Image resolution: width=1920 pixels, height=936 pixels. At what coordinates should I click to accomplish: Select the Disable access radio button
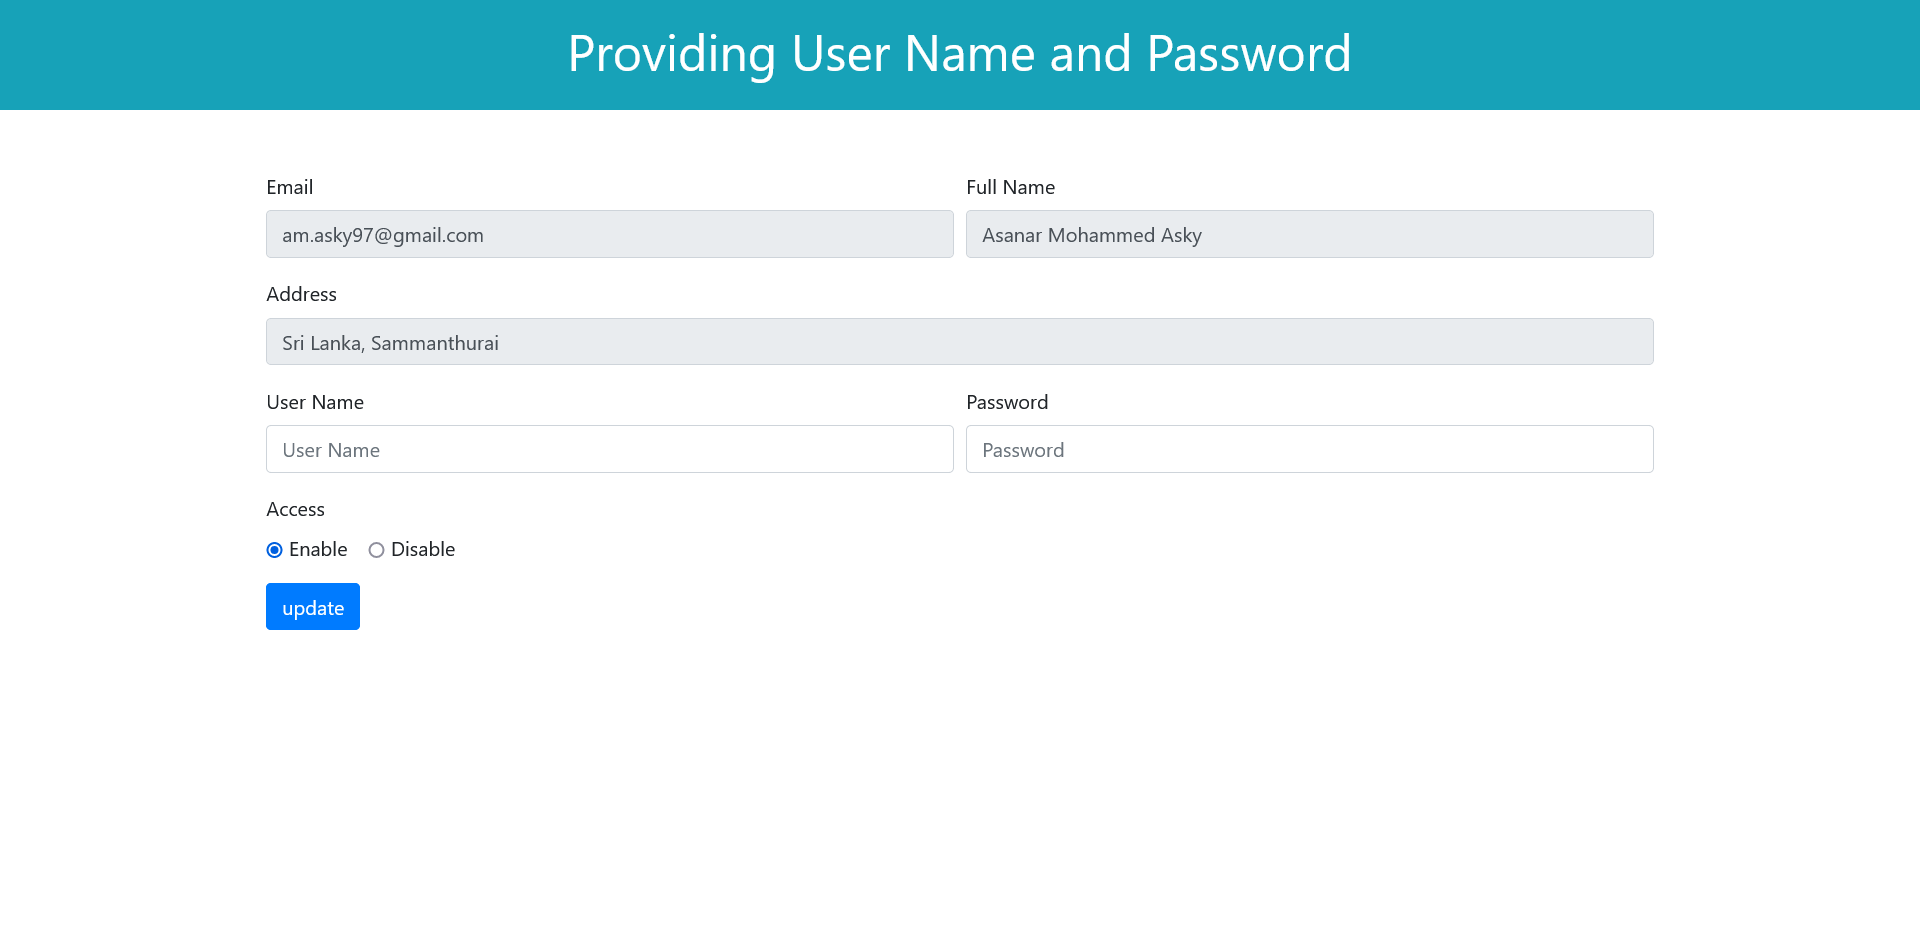pyautogui.click(x=376, y=550)
